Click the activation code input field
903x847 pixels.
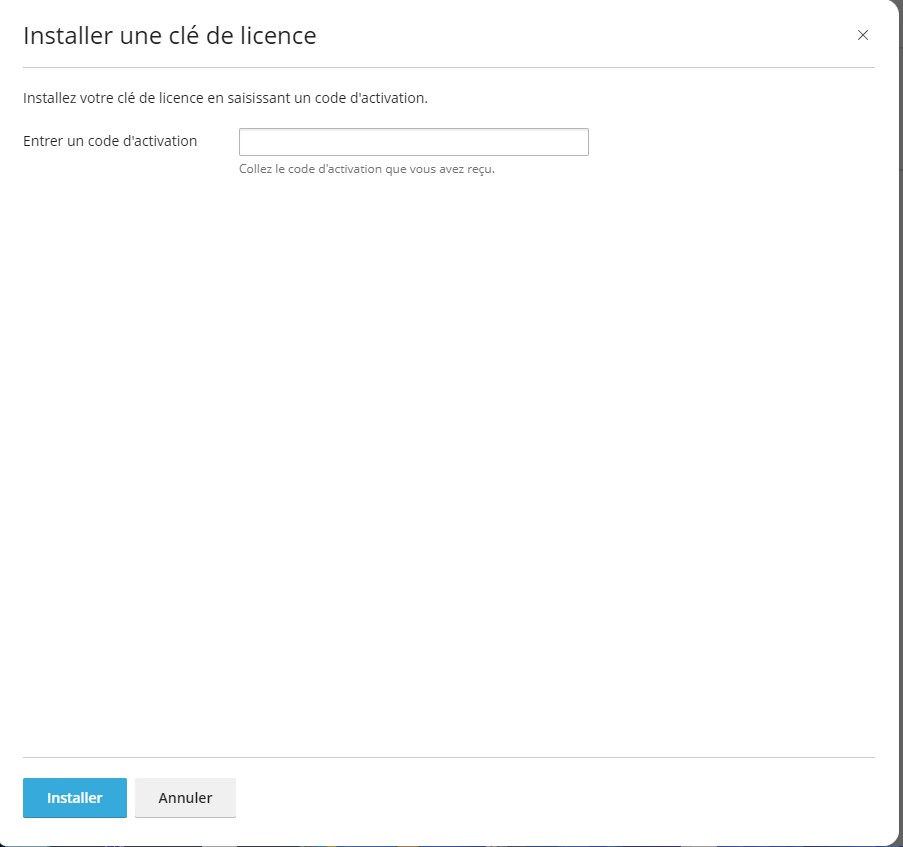(413, 142)
